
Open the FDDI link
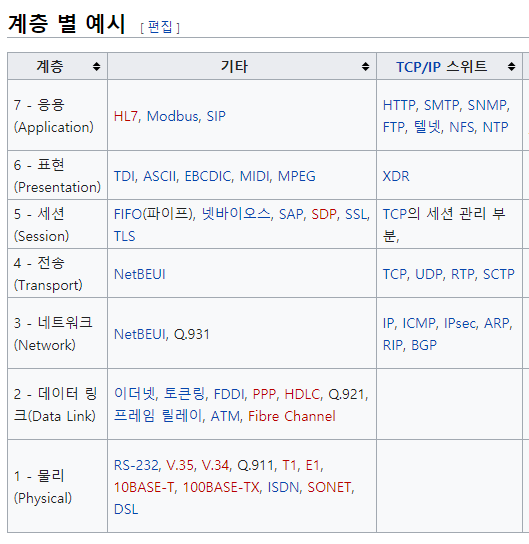[229, 394]
